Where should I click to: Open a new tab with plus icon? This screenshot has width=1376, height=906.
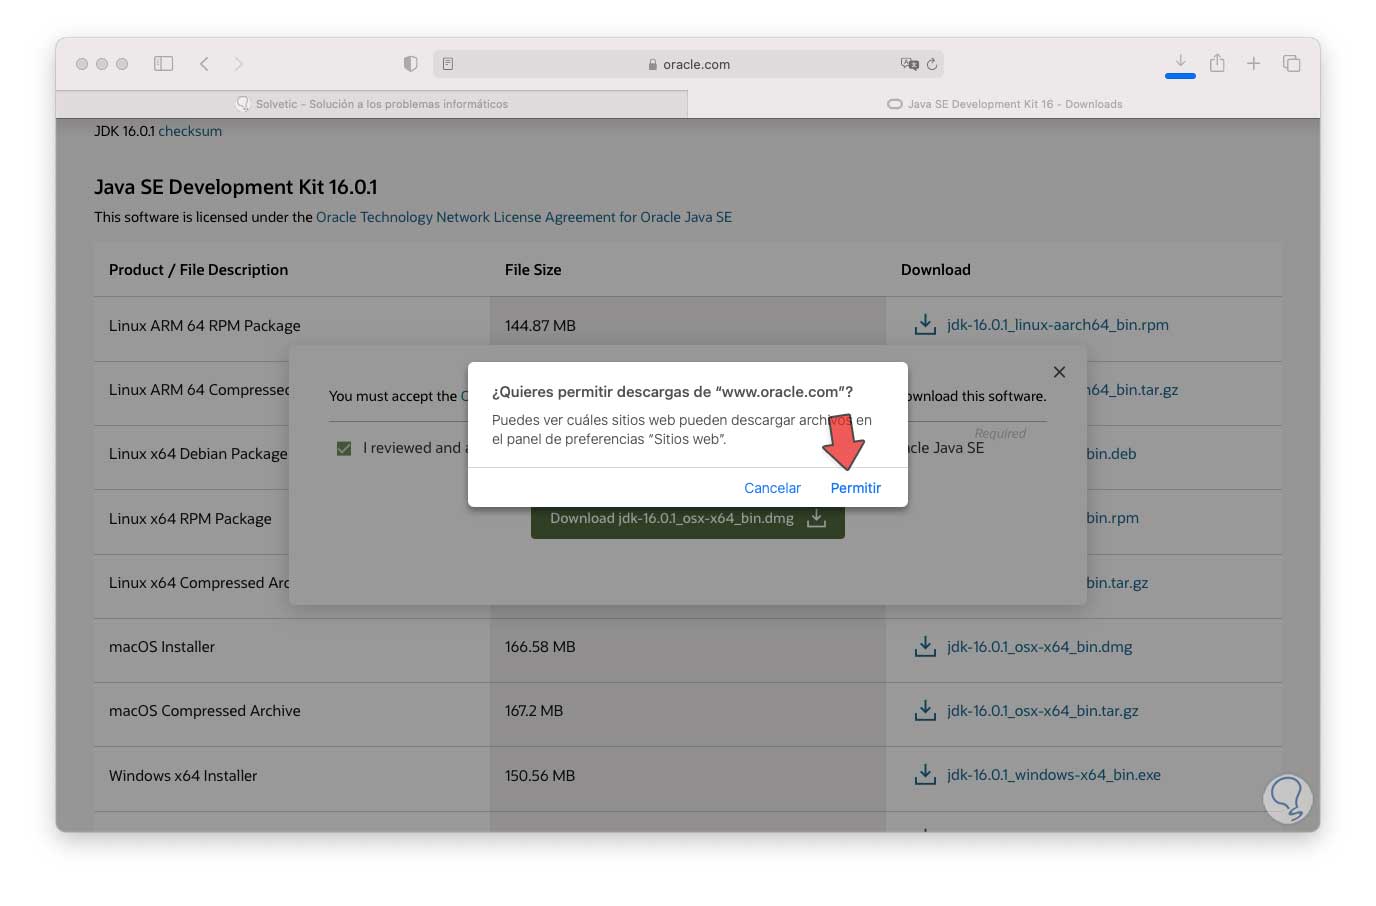[x=1253, y=63]
